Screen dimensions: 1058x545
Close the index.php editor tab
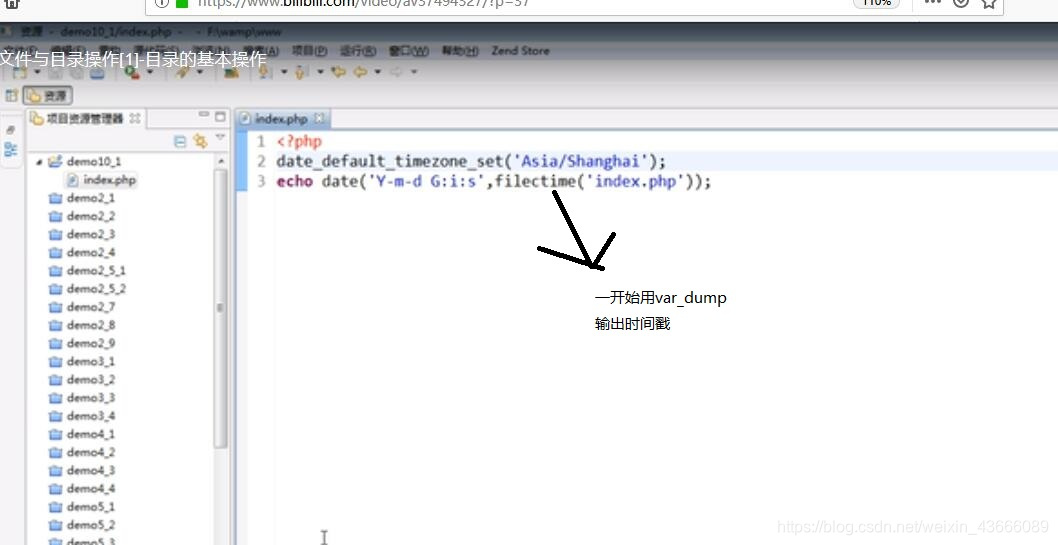319,118
